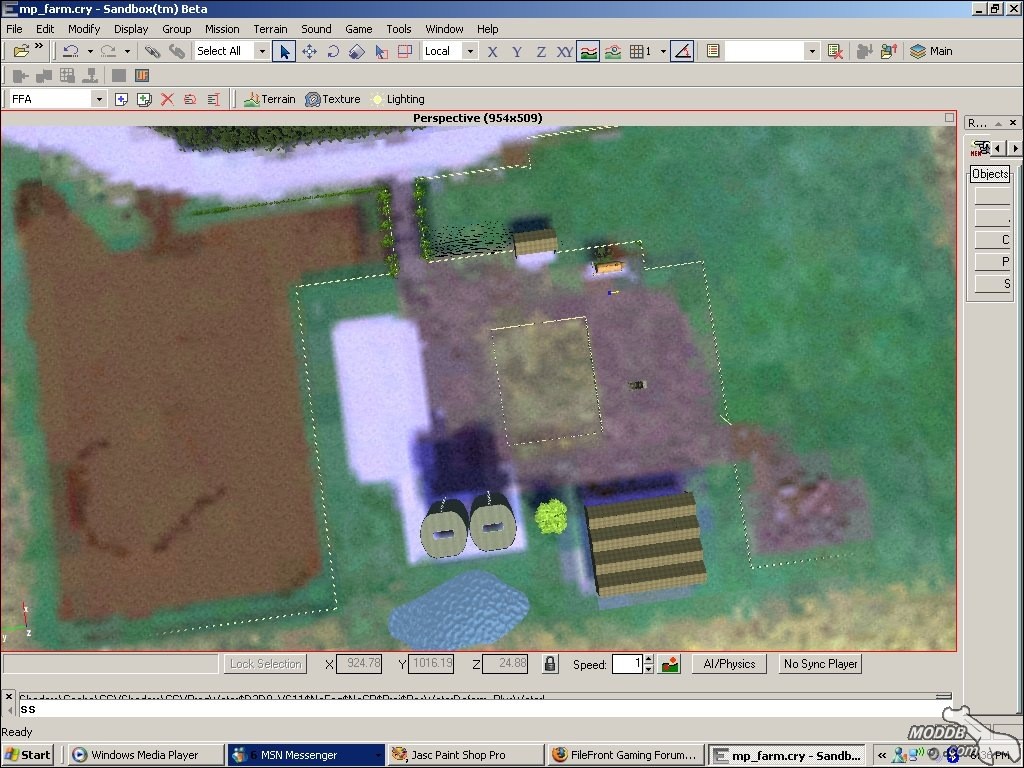
Task: Open the Terrain menu in the menu bar
Action: (270, 29)
